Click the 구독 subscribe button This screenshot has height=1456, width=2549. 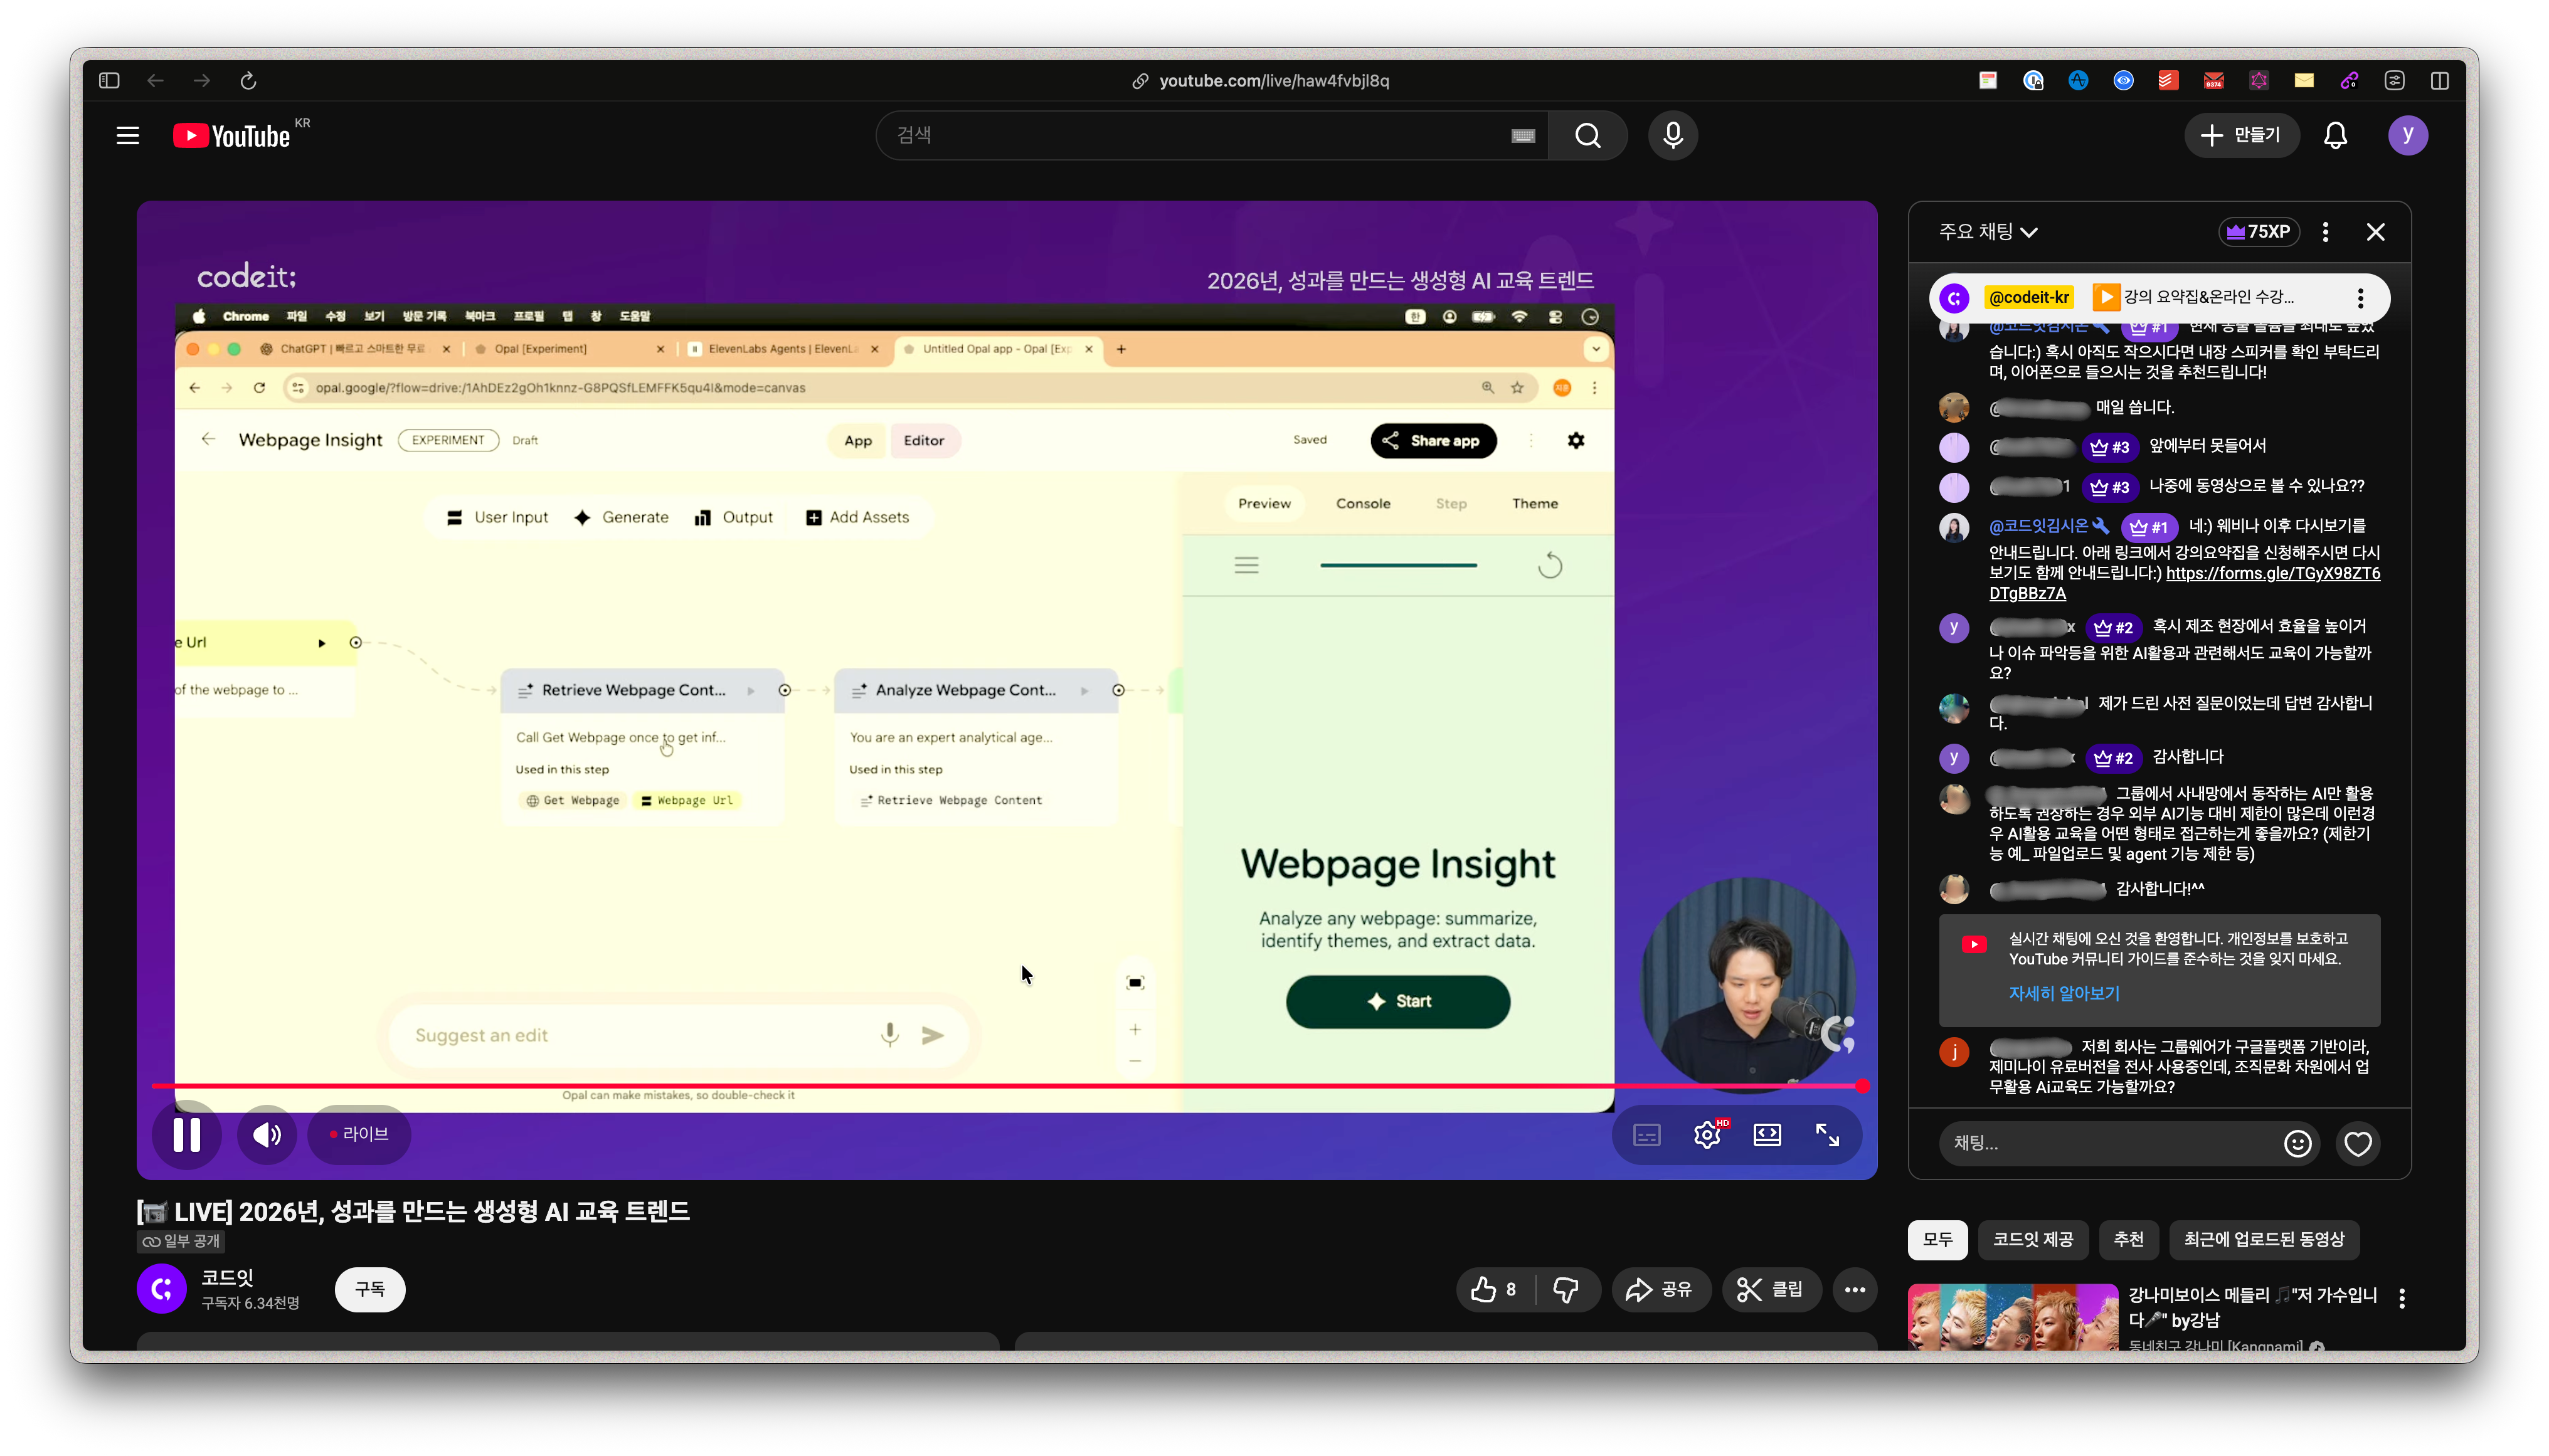pyautogui.click(x=370, y=1289)
